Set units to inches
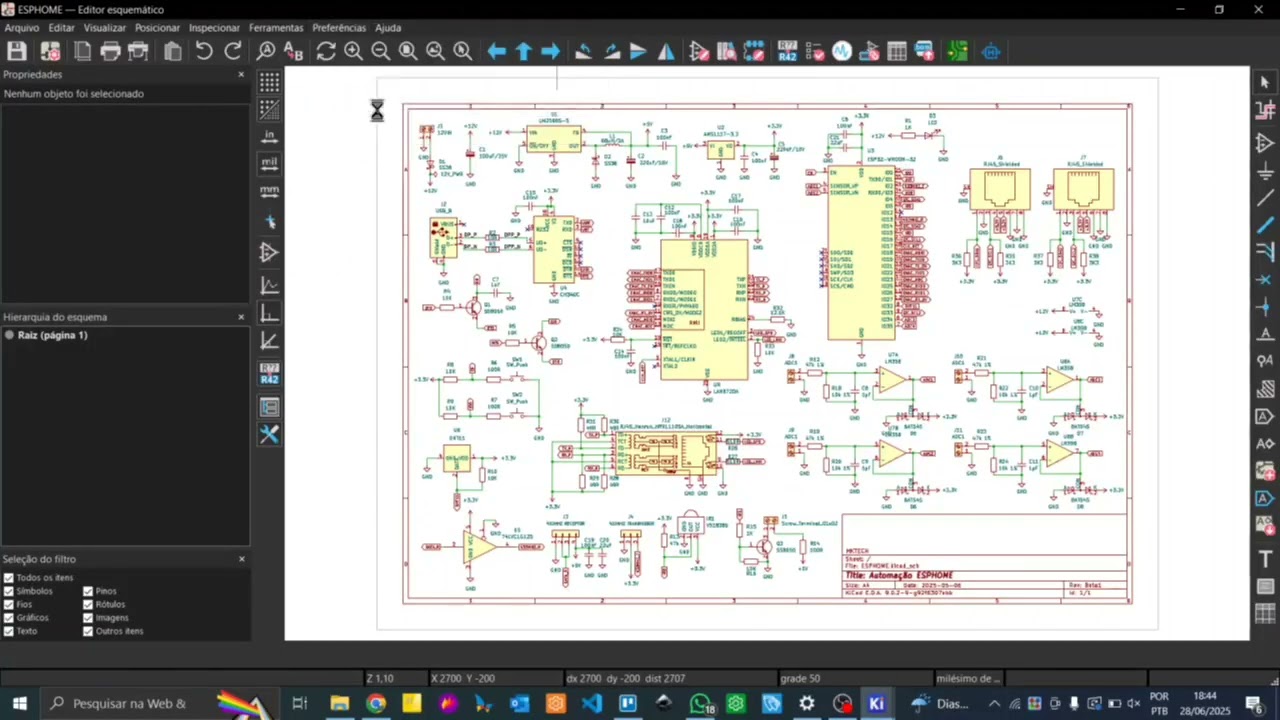Viewport: 1280px width, 720px height. (269, 136)
